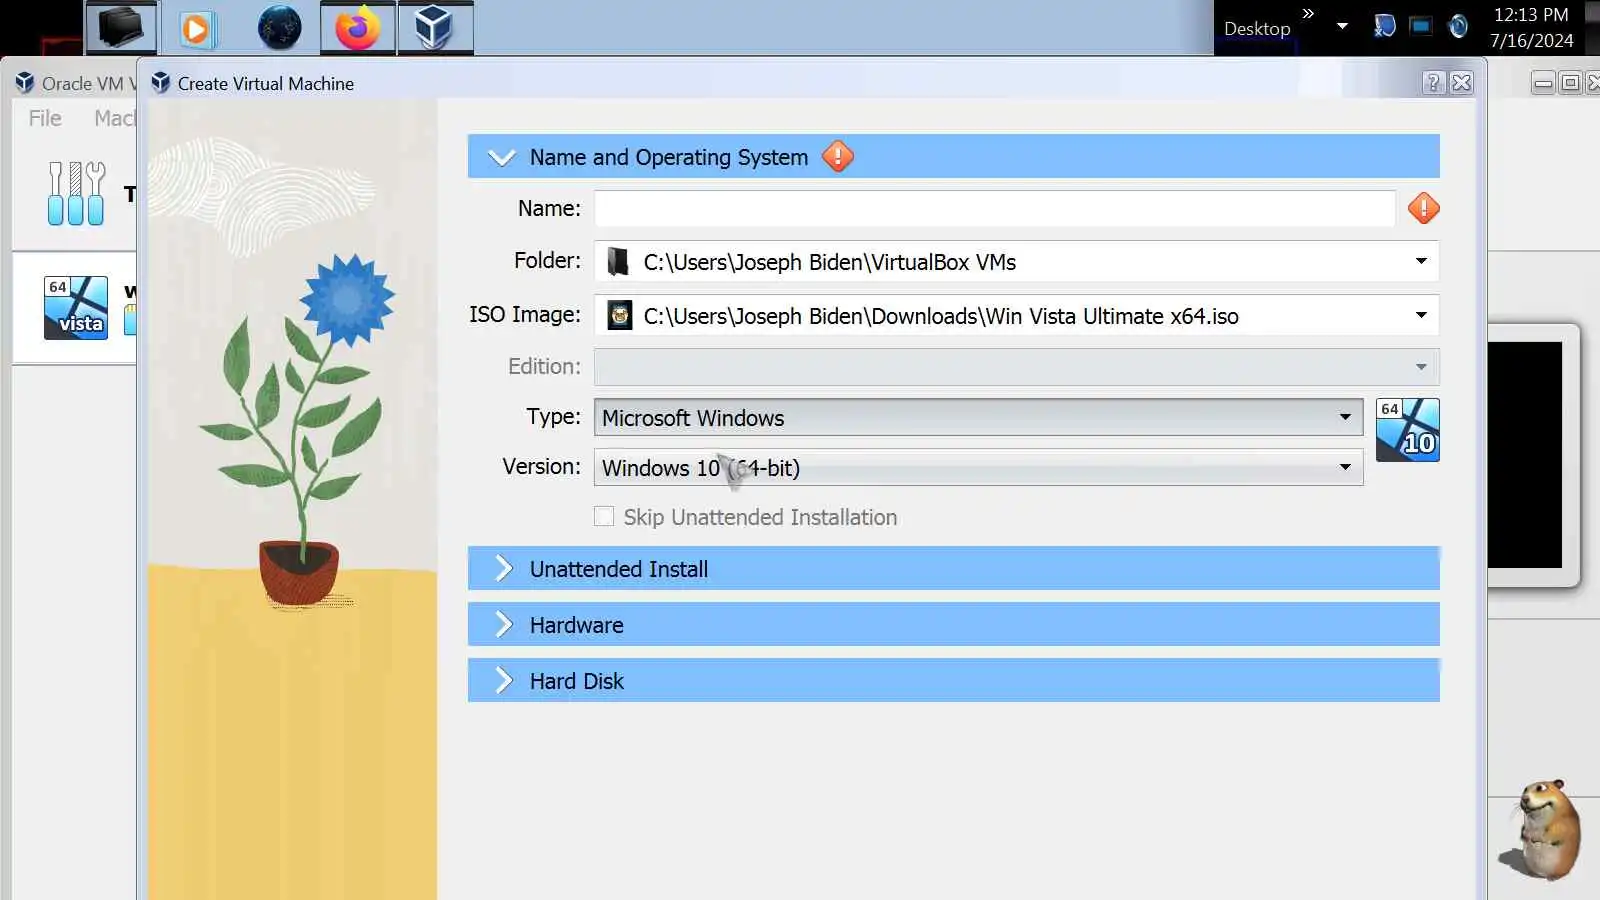Click into the Name text field
1600x900 pixels.
[995, 208]
